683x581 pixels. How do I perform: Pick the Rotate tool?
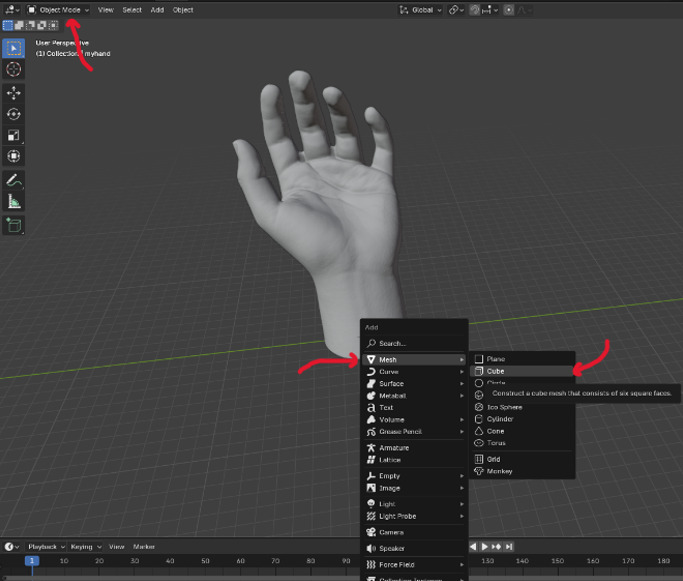tap(14, 114)
